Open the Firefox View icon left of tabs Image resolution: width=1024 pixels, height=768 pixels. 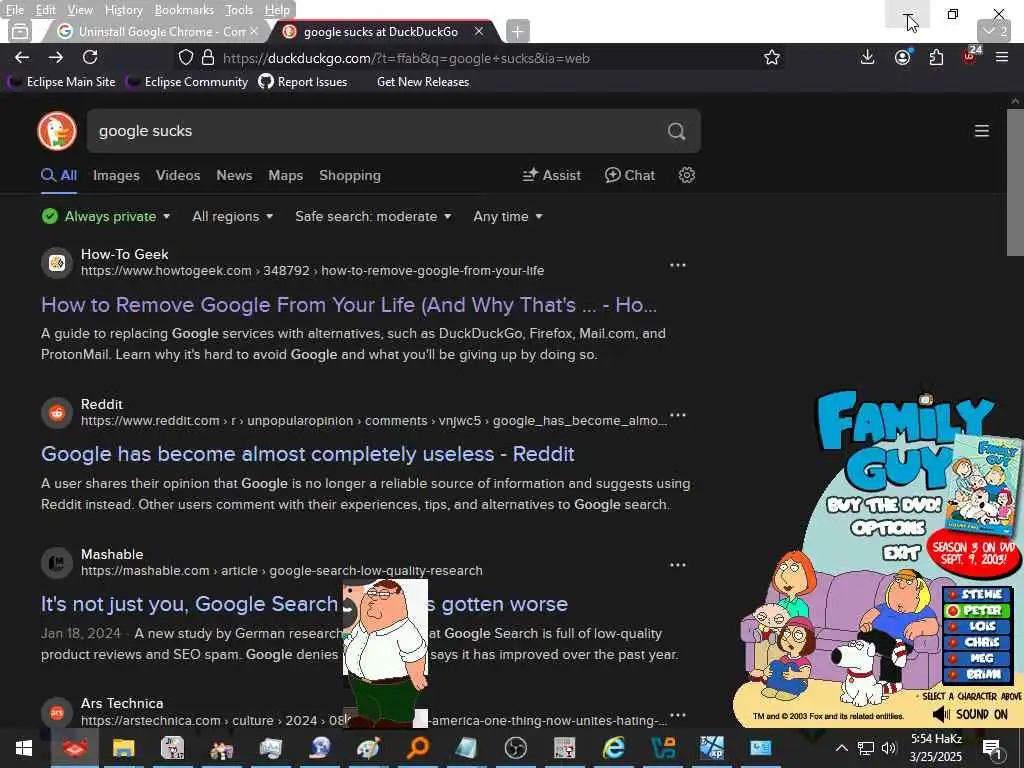(20, 31)
